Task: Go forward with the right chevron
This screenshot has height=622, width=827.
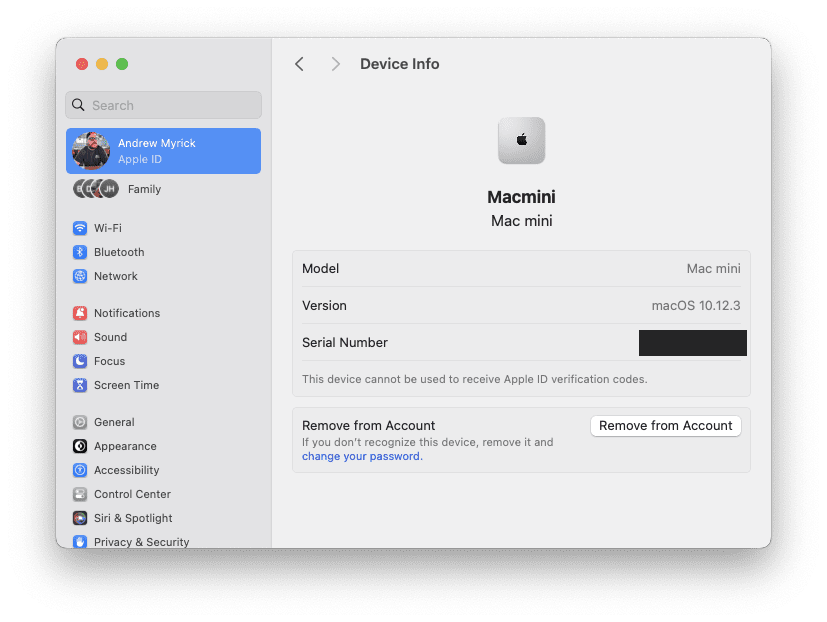Action: pyautogui.click(x=335, y=64)
